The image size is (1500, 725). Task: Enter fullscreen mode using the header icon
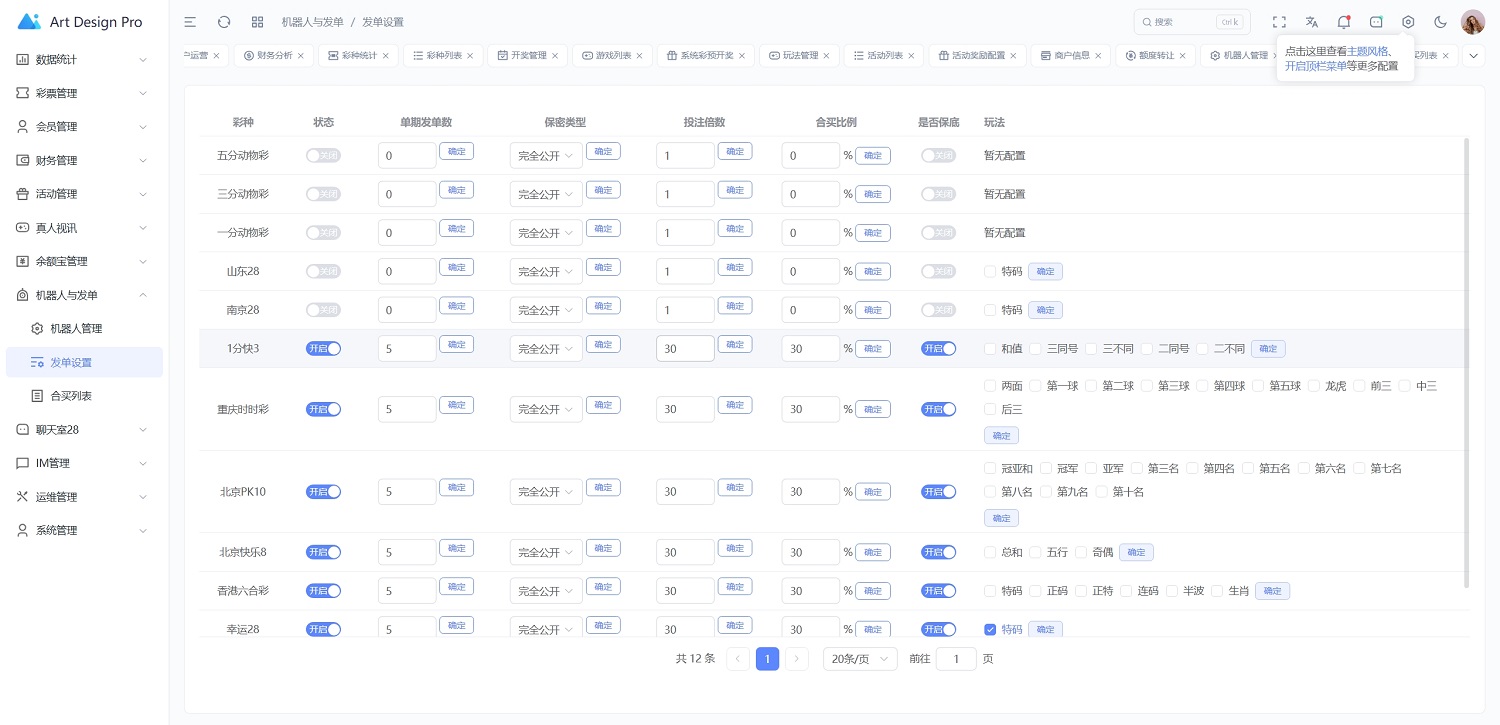pyautogui.click(x=1279, y=22)
